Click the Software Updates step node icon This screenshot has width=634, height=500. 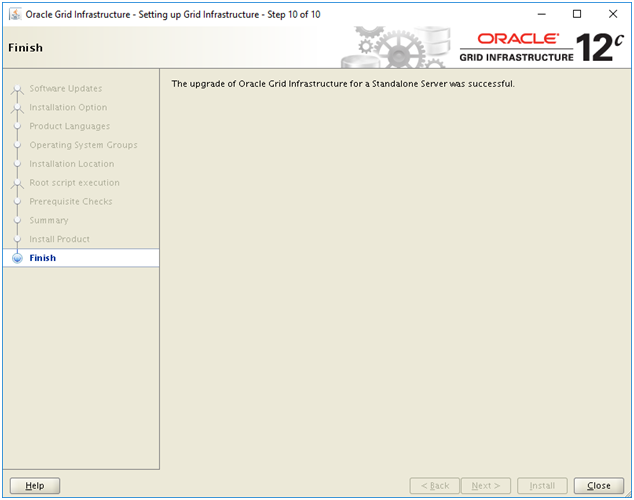17,89
